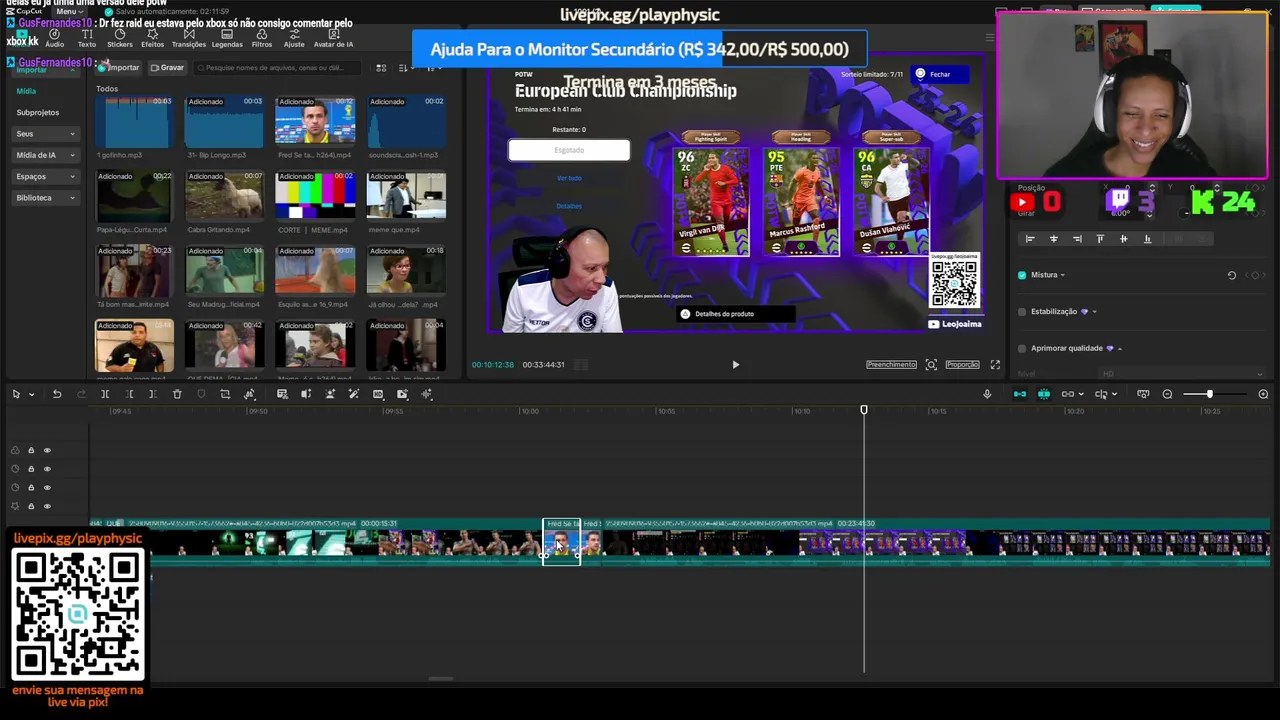Click the Gravar button

(167, 68)
